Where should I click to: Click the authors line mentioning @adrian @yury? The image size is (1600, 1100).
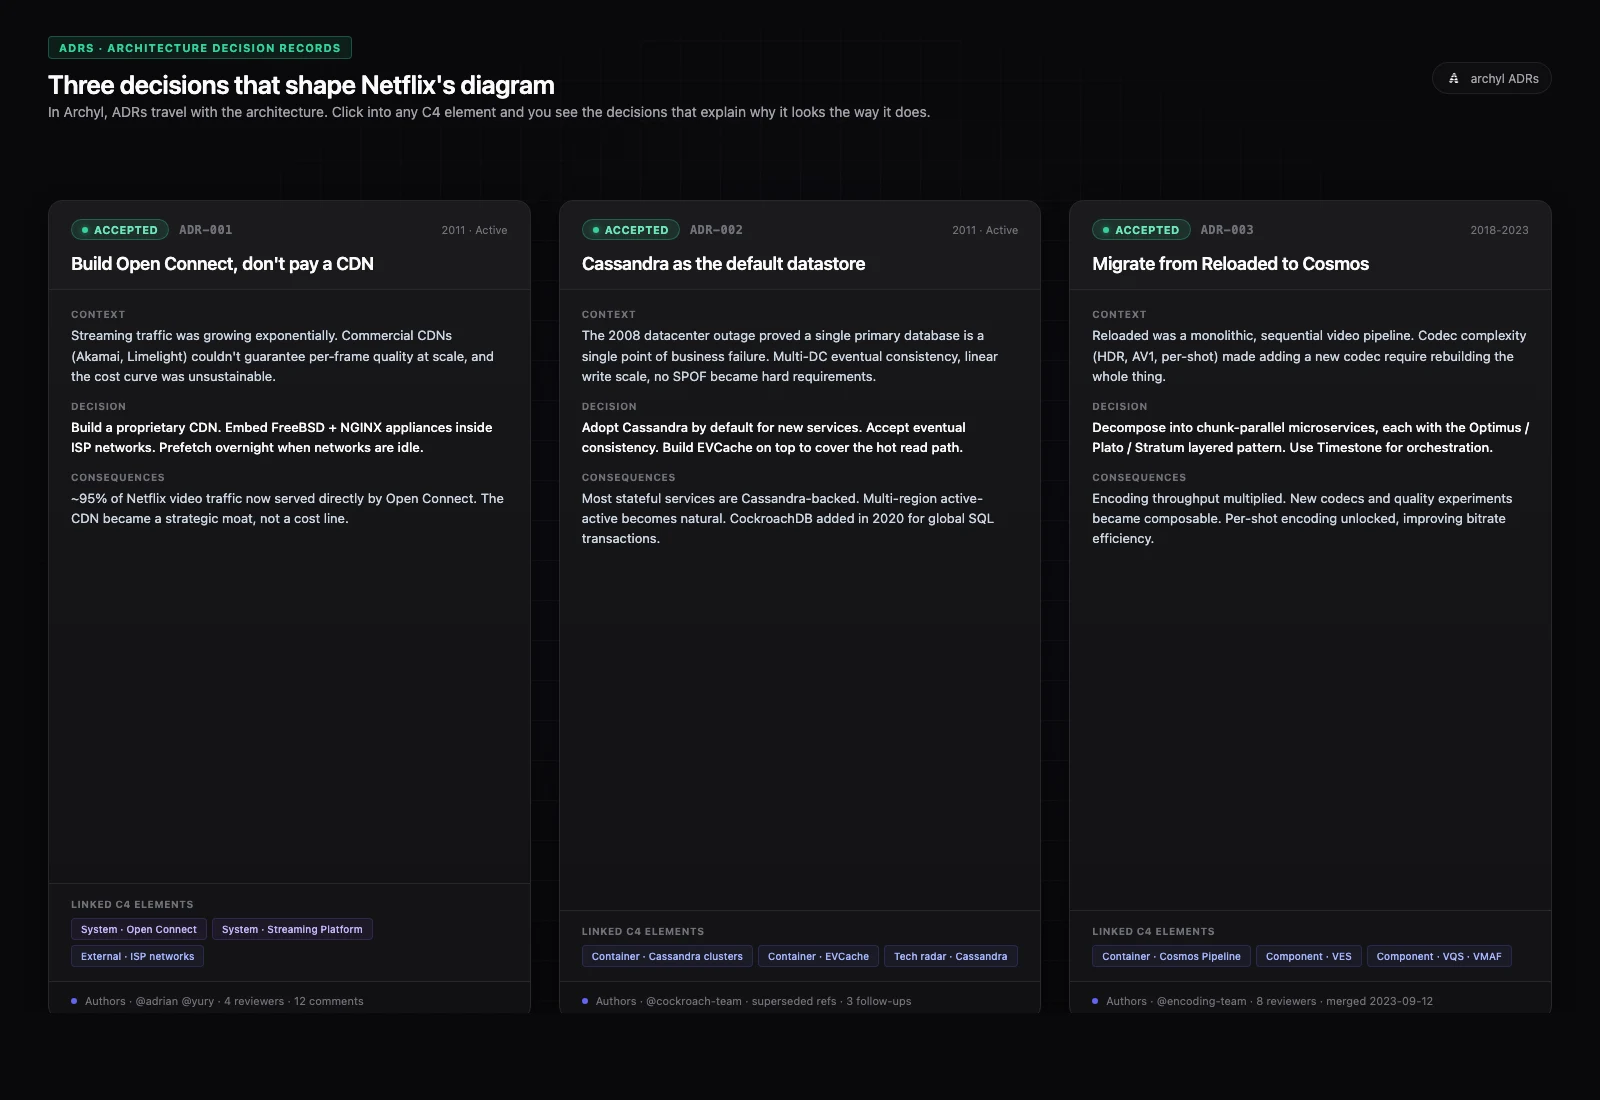pos(224,1001)
